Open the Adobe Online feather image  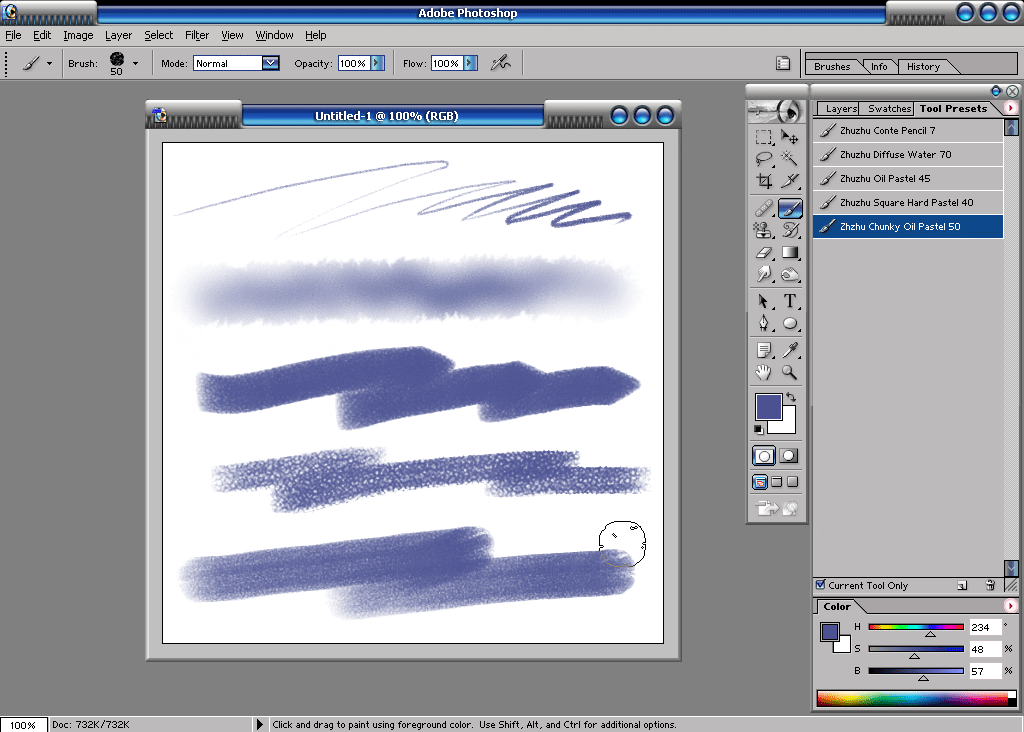coord(776,112)
